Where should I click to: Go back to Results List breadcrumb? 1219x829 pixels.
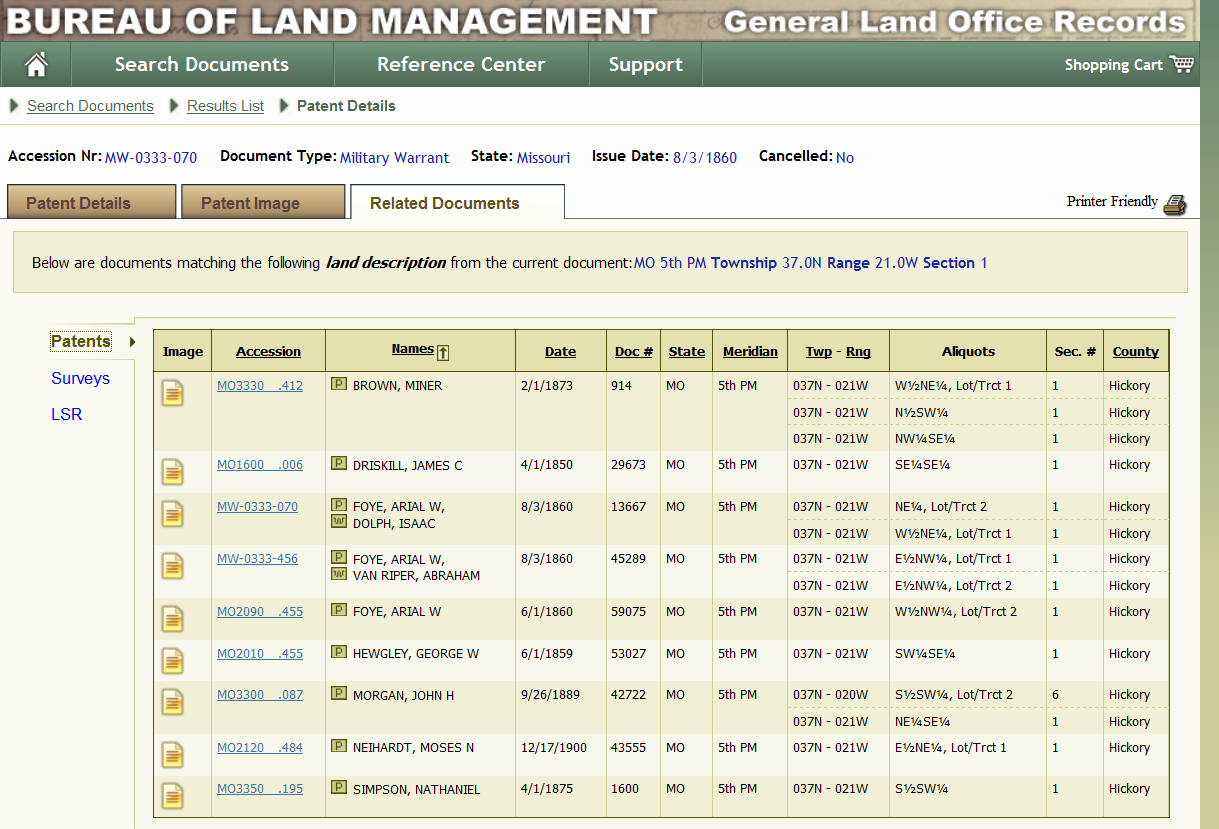[225, 106]
